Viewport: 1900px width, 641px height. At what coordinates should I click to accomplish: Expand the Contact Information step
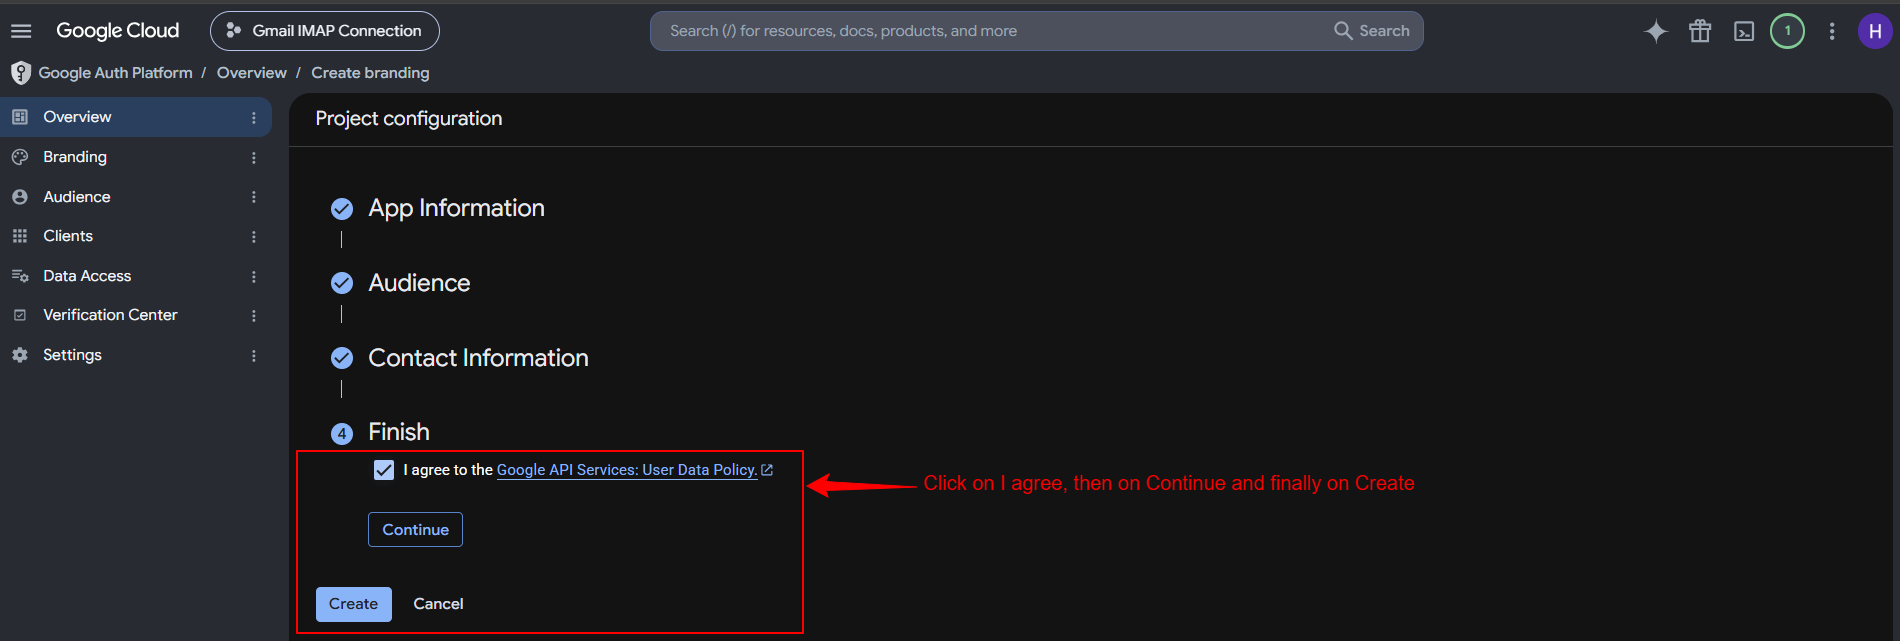478,358
